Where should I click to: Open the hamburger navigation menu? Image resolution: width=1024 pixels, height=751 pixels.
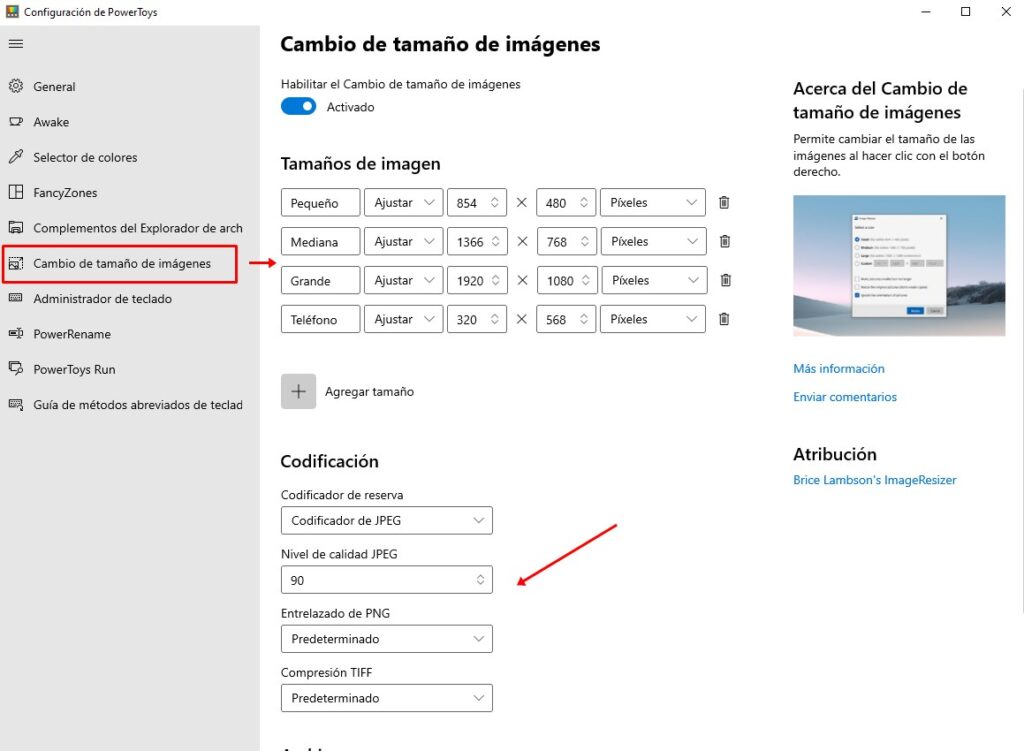coord(16,44)
